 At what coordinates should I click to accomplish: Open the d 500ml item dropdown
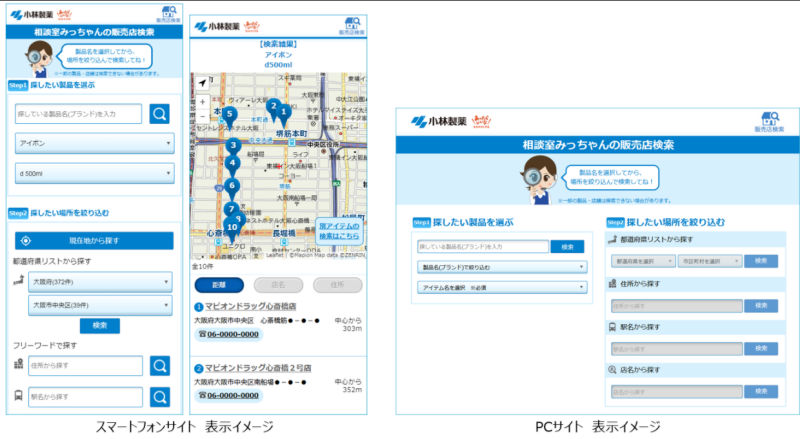(94, 174)
